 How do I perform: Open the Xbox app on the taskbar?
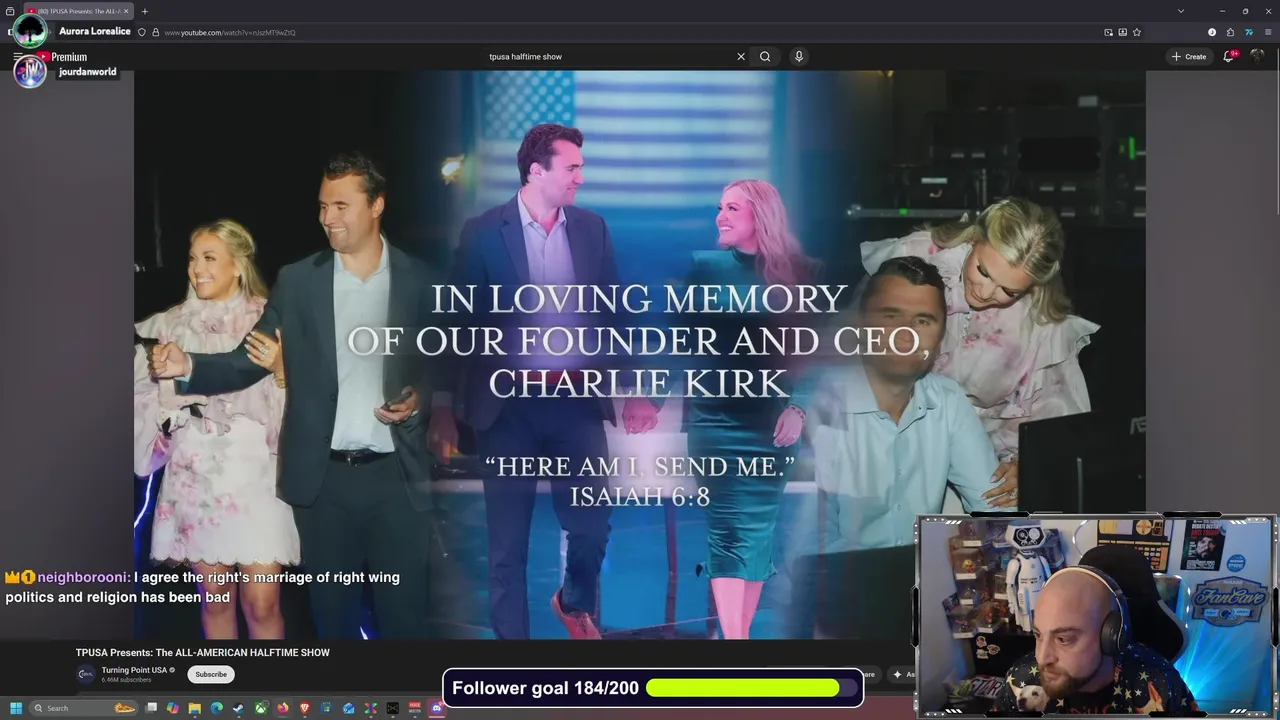[x=261, y=708]
